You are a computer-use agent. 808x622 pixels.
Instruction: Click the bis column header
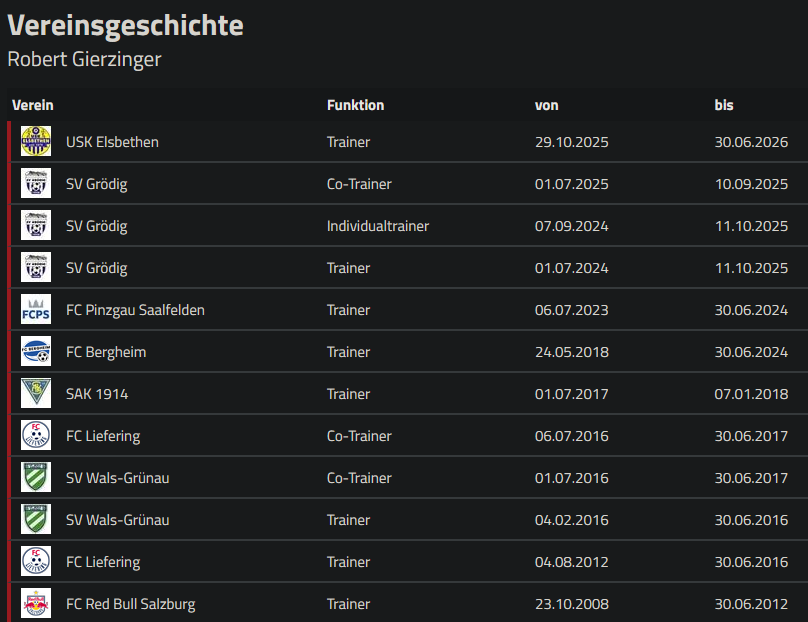pyautogui.click(x=724, y=105)
